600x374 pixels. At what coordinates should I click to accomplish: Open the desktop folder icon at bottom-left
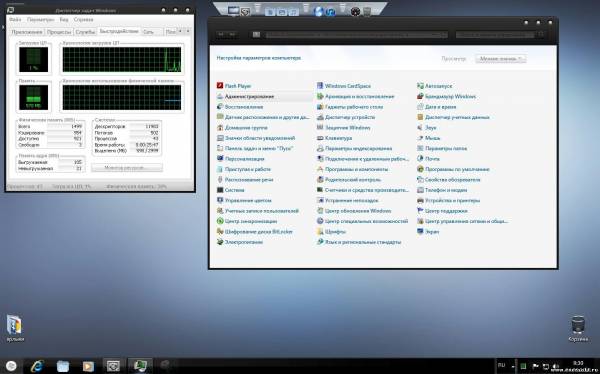(x=15, y=328)
